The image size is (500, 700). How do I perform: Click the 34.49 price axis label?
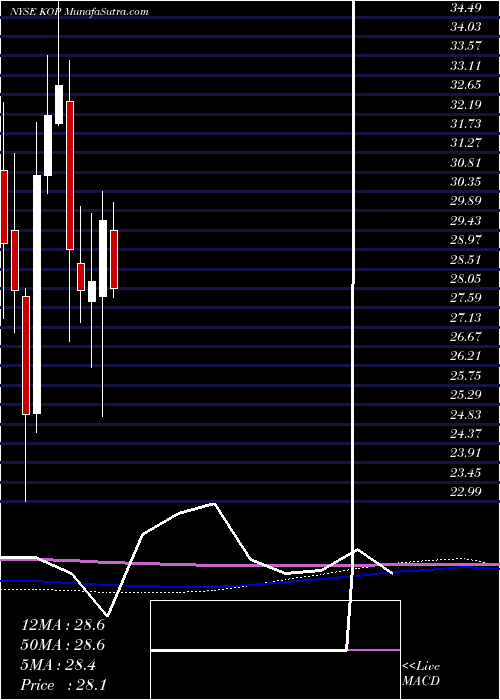(x=466, y=7)
